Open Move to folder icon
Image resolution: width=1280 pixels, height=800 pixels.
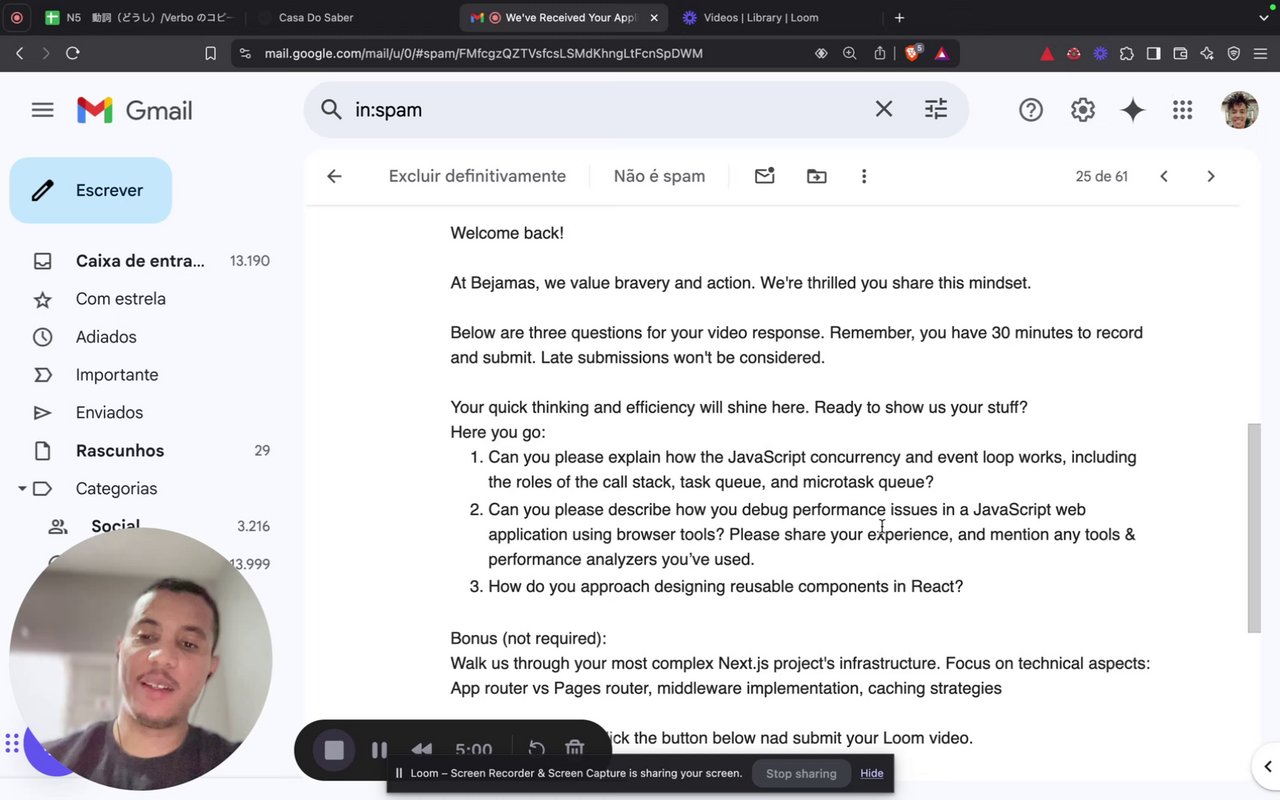point(817,176)
